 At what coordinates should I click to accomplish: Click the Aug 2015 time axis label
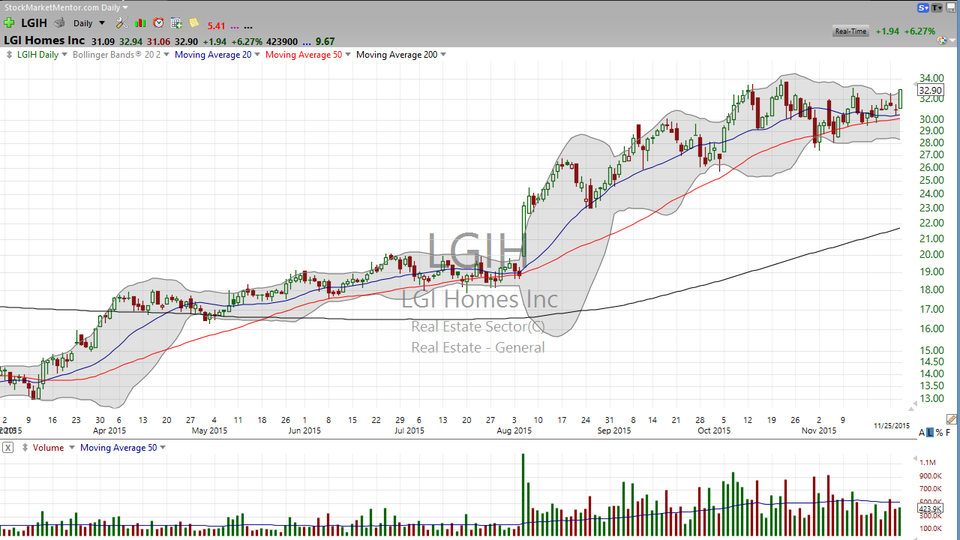514,430
